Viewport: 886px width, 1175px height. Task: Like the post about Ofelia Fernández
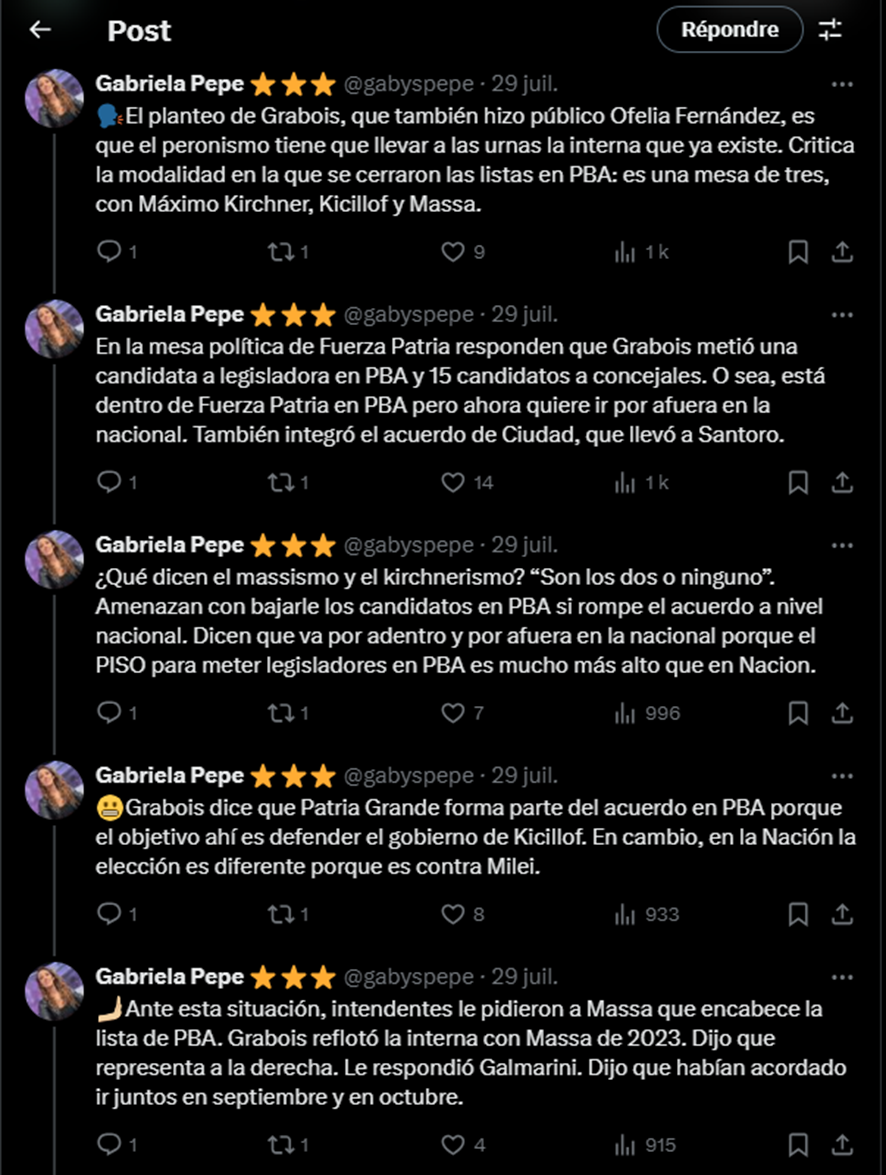454,252
